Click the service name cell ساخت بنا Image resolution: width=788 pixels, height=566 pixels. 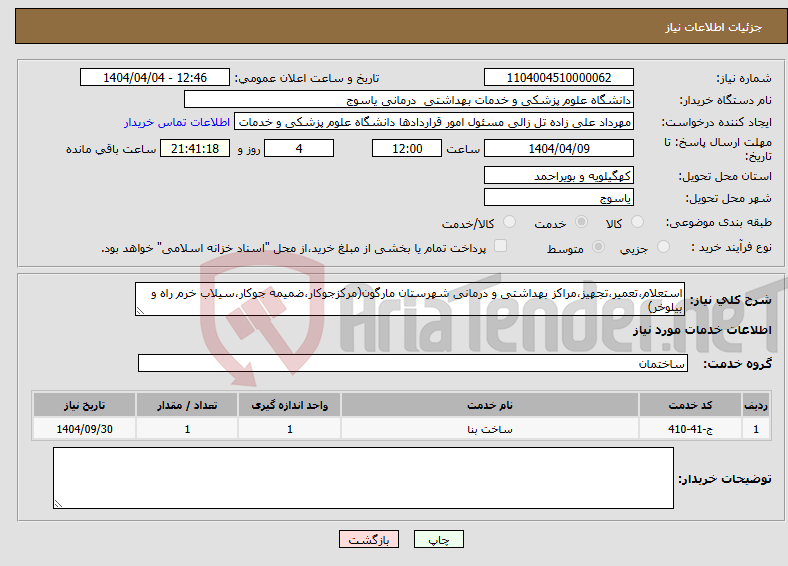(489, 429)
